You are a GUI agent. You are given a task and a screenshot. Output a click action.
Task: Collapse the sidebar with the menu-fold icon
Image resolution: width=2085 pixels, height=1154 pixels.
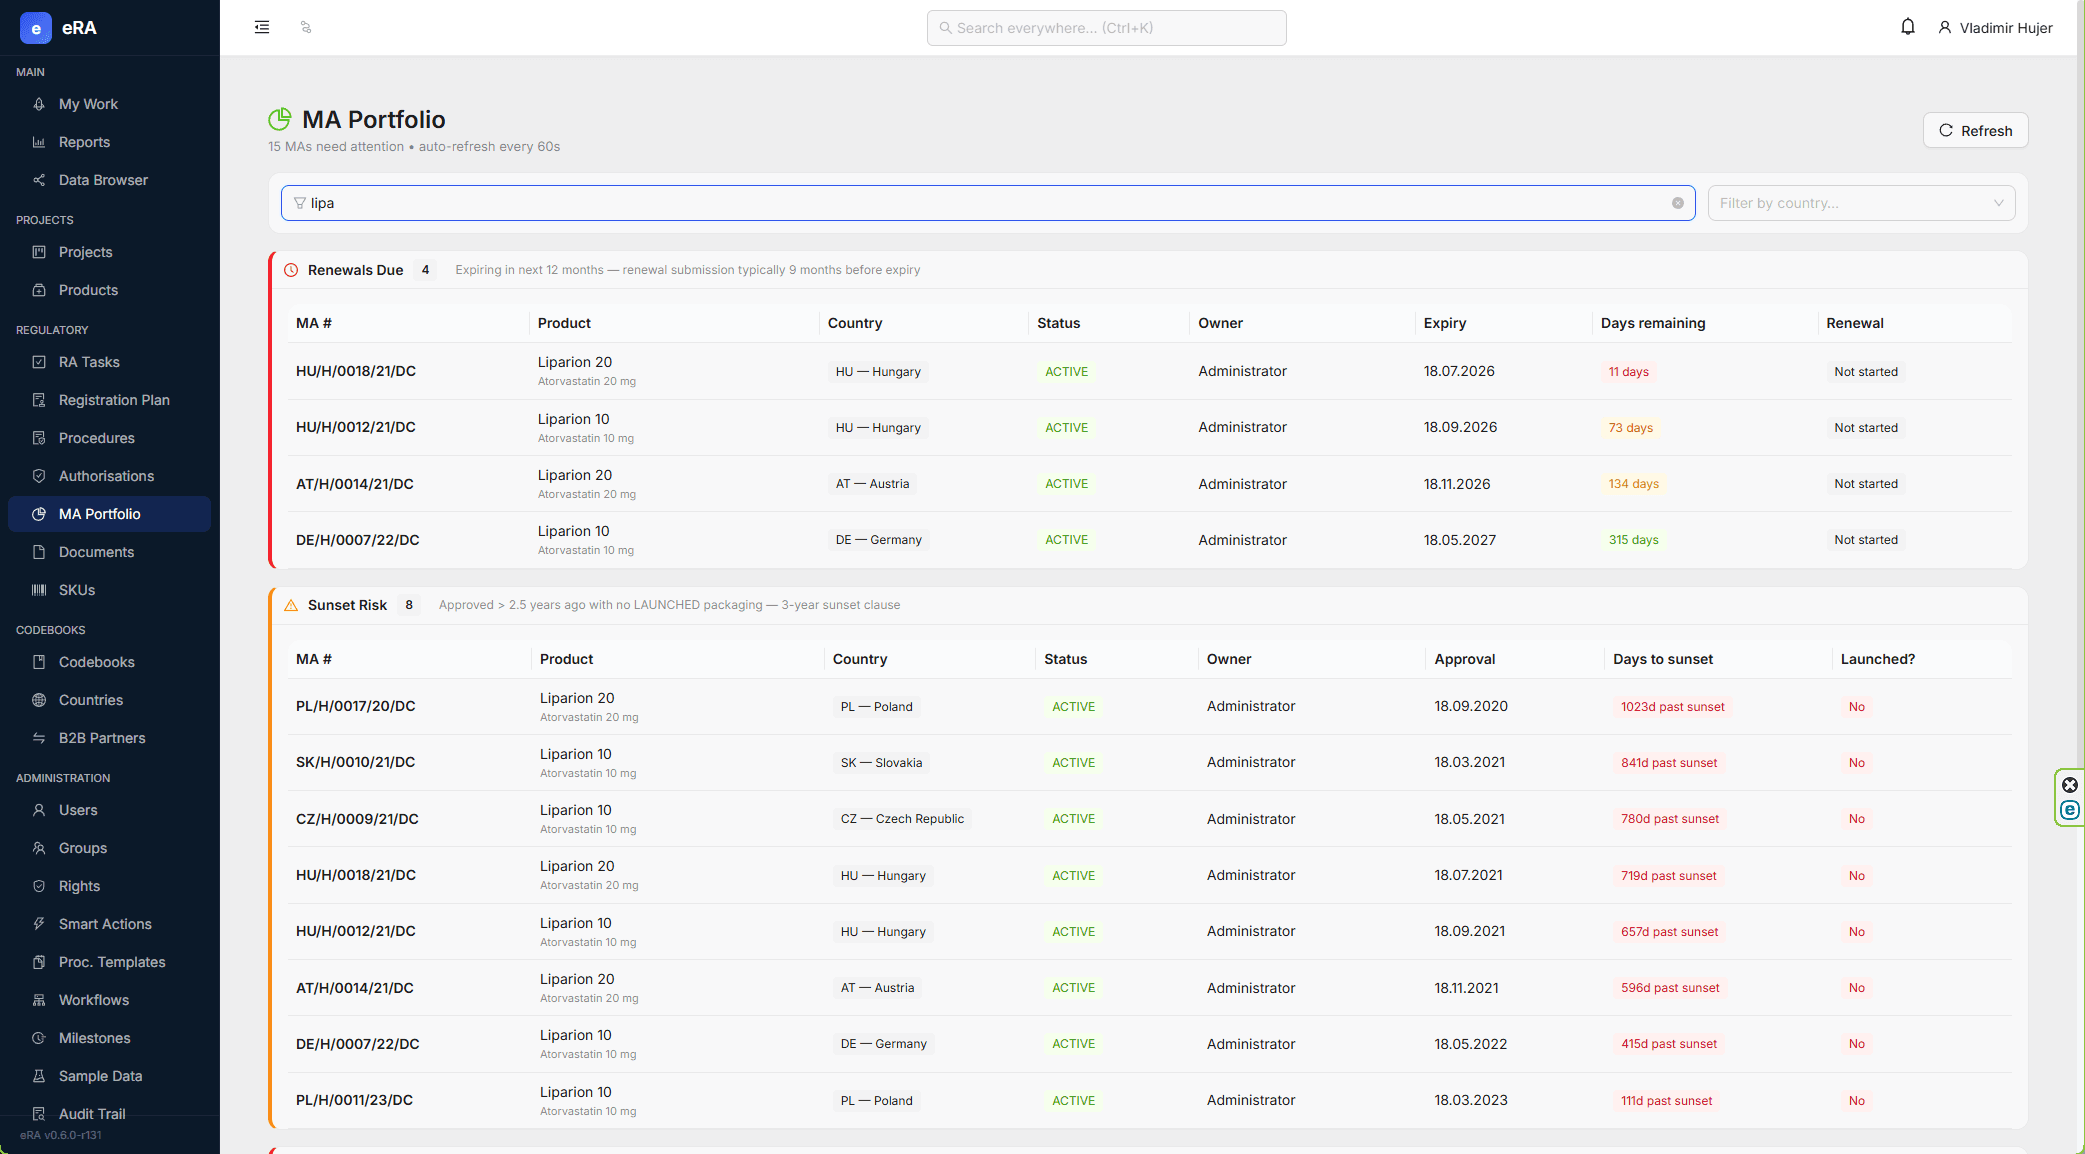(x=262, y=27)
